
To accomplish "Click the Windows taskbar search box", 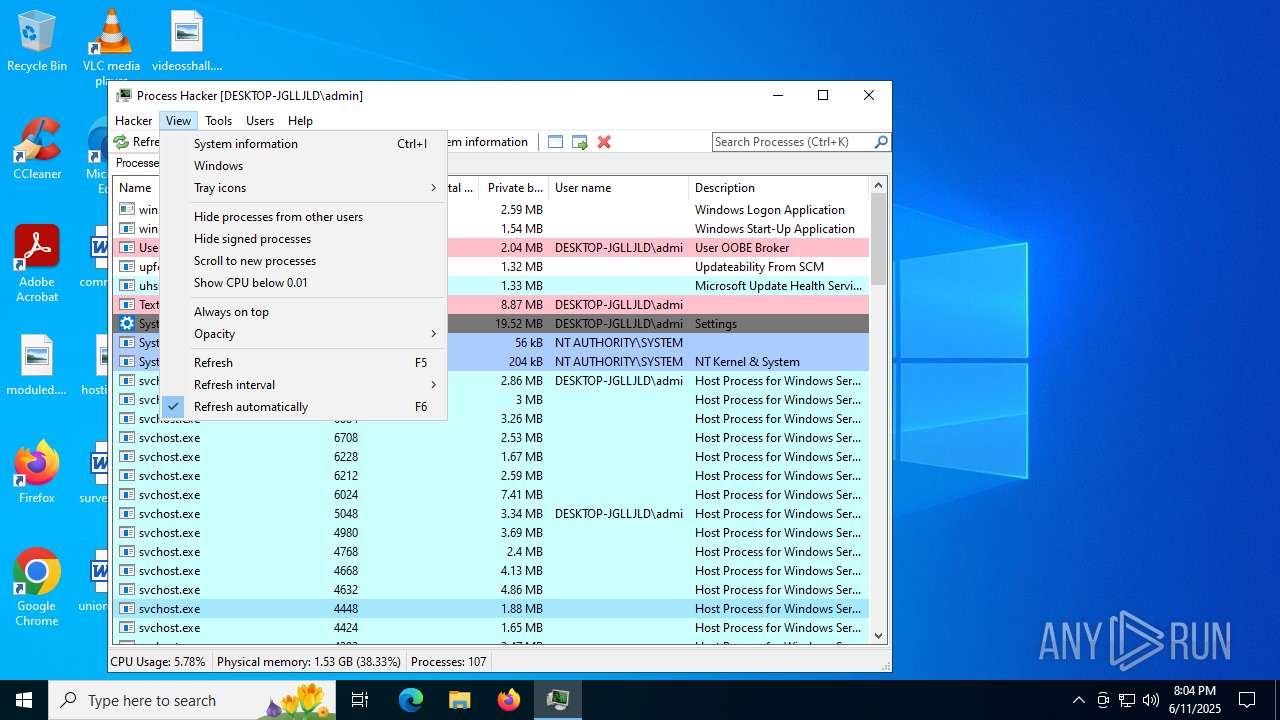I will point(192,700).
